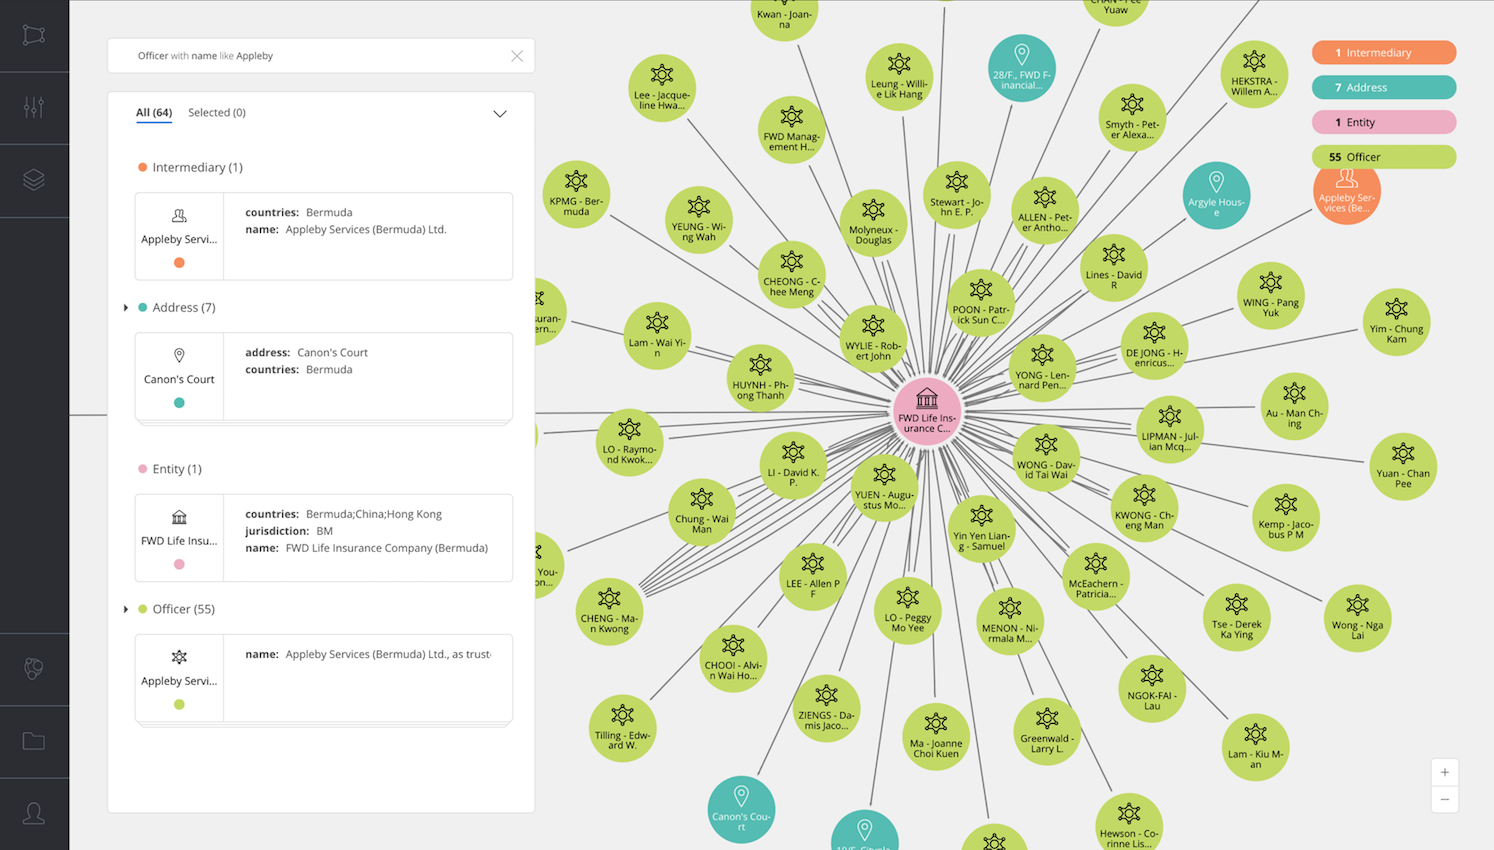Select the Tilling - Edward W. node

click(622, 728)
